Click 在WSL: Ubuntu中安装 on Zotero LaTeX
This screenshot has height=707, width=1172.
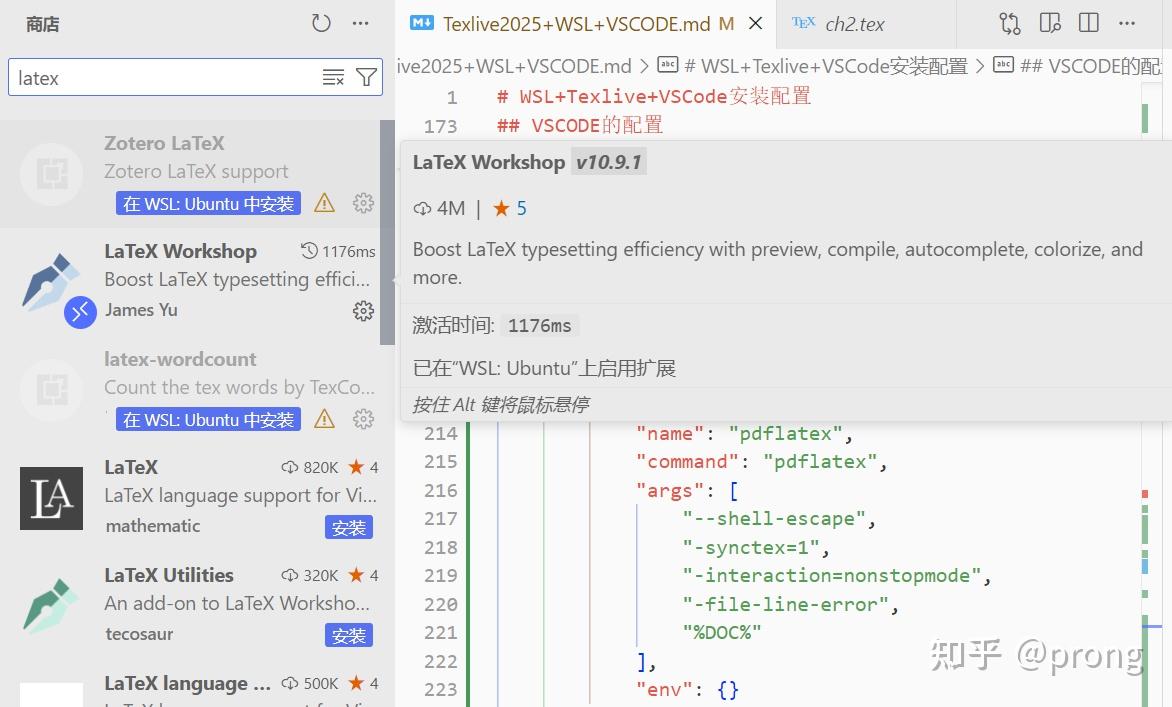pos(207,203)
